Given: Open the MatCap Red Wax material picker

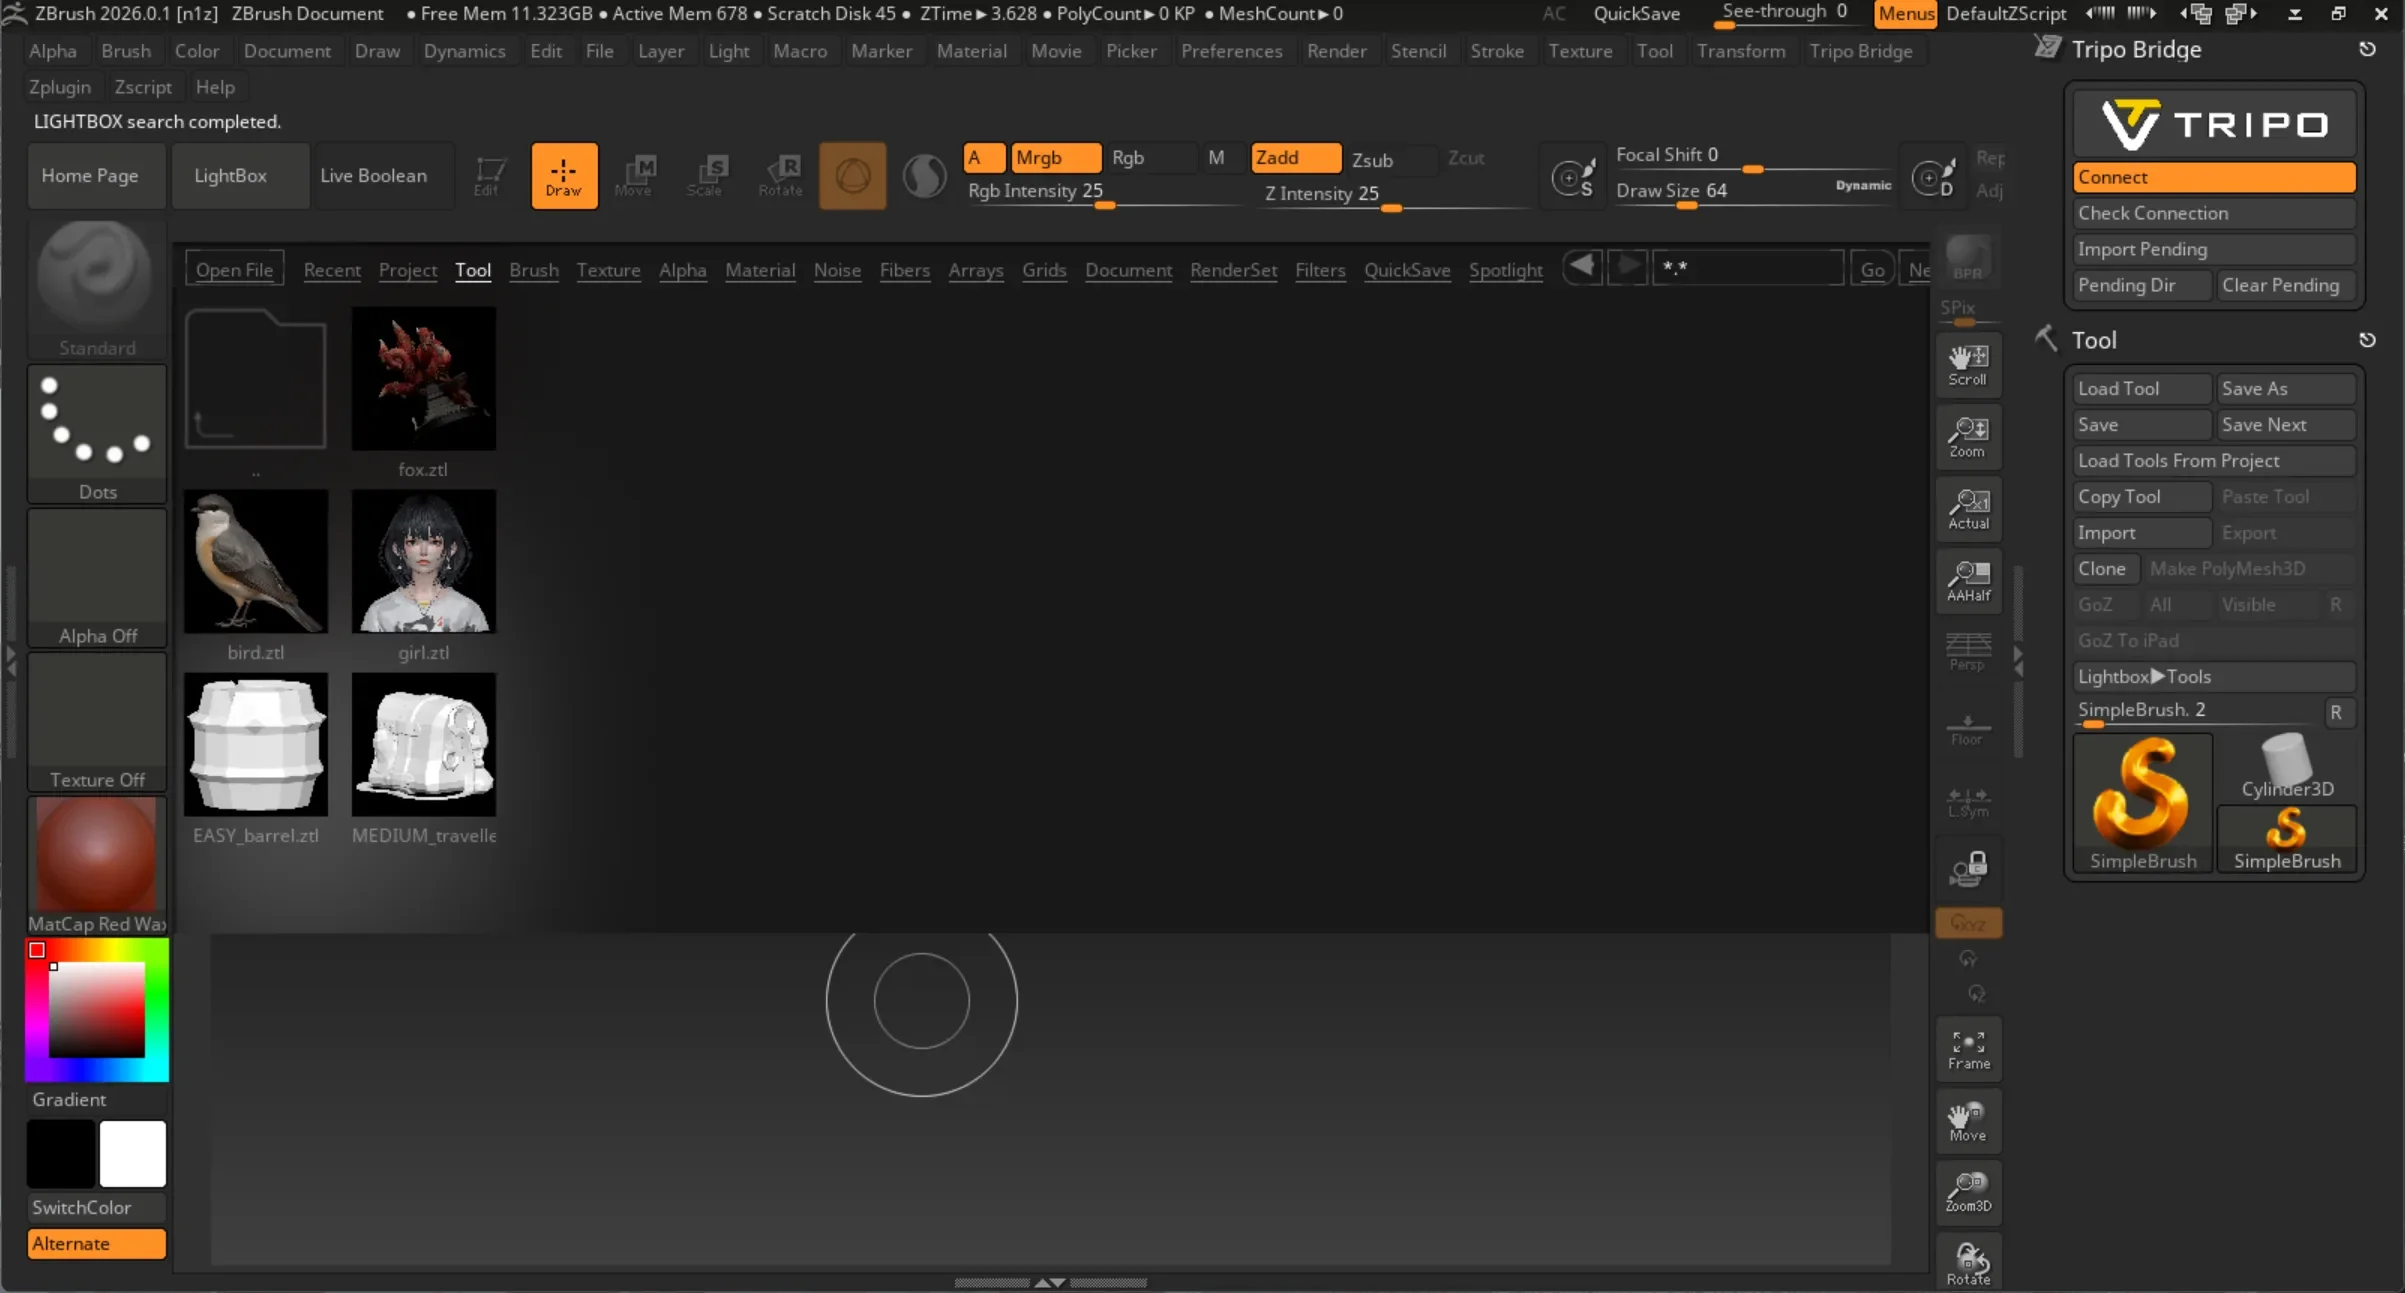Looking at the screenshot, I should [x=97, y=865].
